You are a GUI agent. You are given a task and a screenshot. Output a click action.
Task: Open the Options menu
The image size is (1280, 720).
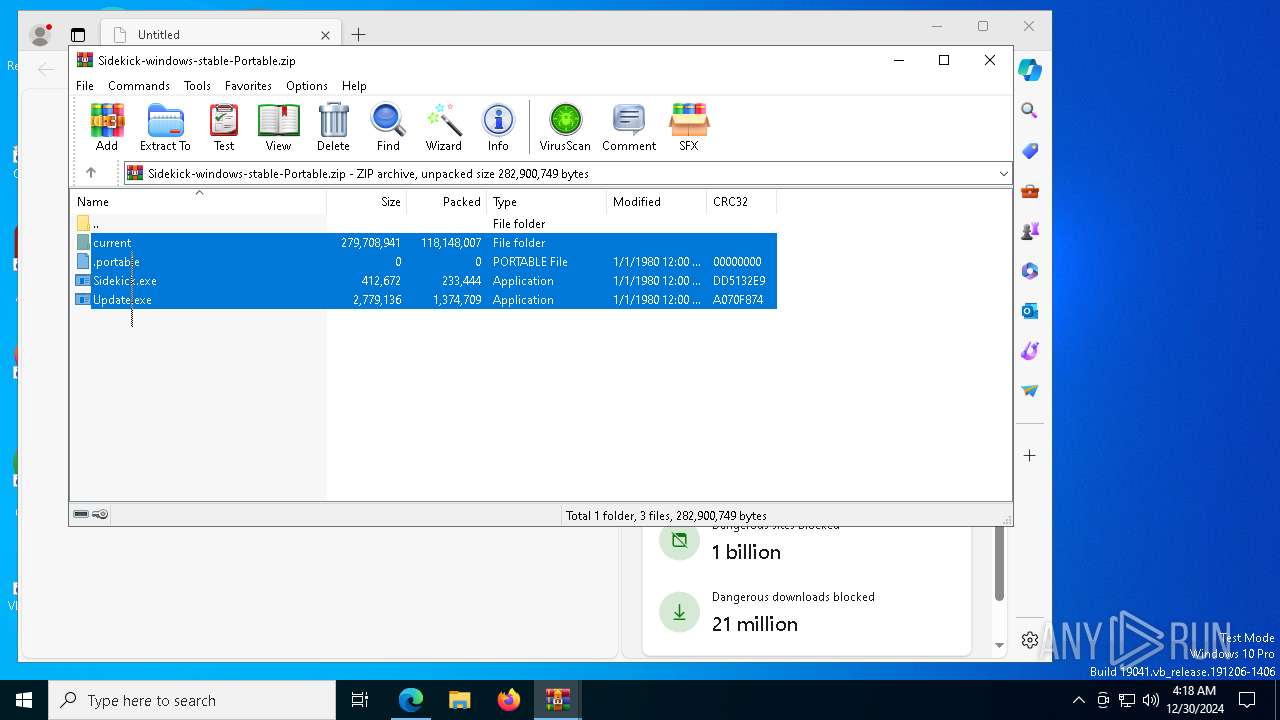pos(307,86)
